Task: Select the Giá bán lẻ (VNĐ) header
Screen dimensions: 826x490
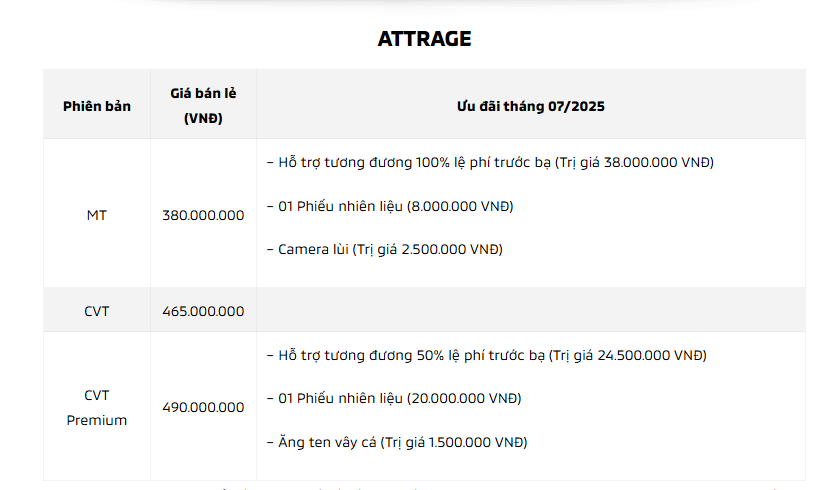Action: (203, 105)
